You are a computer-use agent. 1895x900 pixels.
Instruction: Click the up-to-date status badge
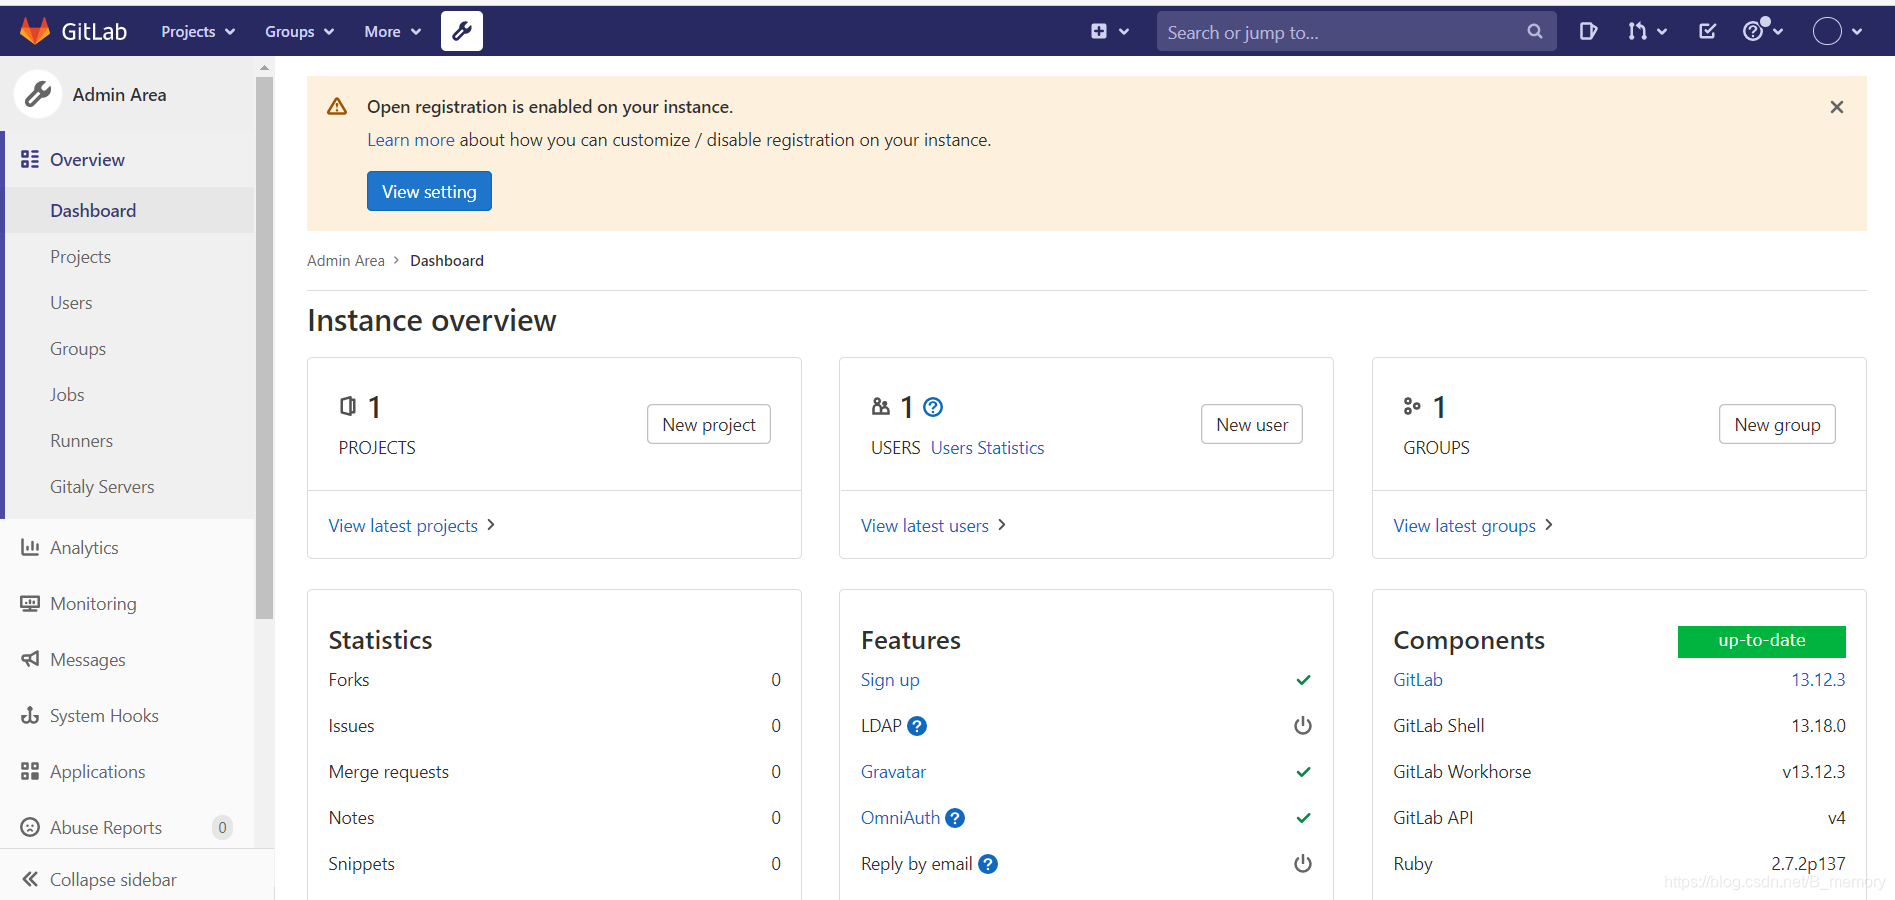tap(1761, 641)
